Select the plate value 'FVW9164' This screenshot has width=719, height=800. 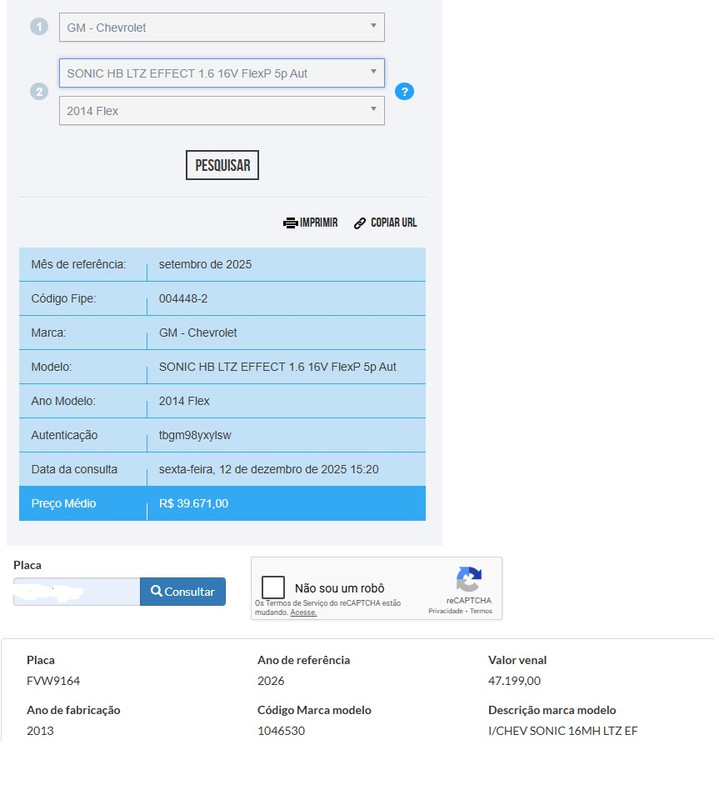pos(54,682)
